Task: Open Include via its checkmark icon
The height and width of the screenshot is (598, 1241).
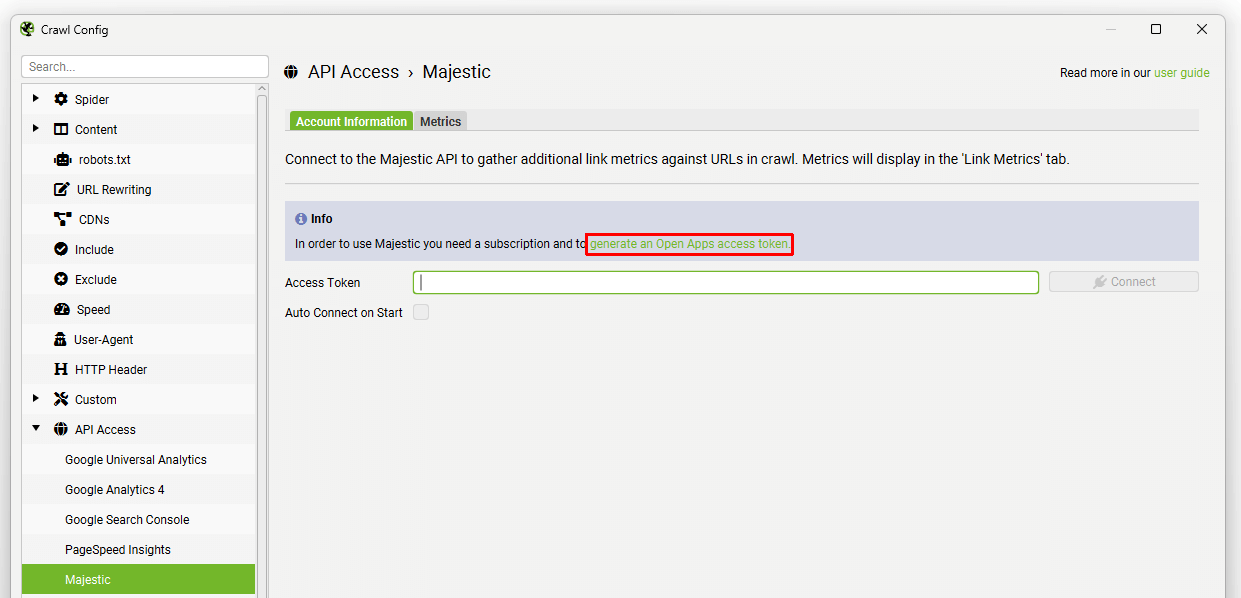Action: click(61, 250)
